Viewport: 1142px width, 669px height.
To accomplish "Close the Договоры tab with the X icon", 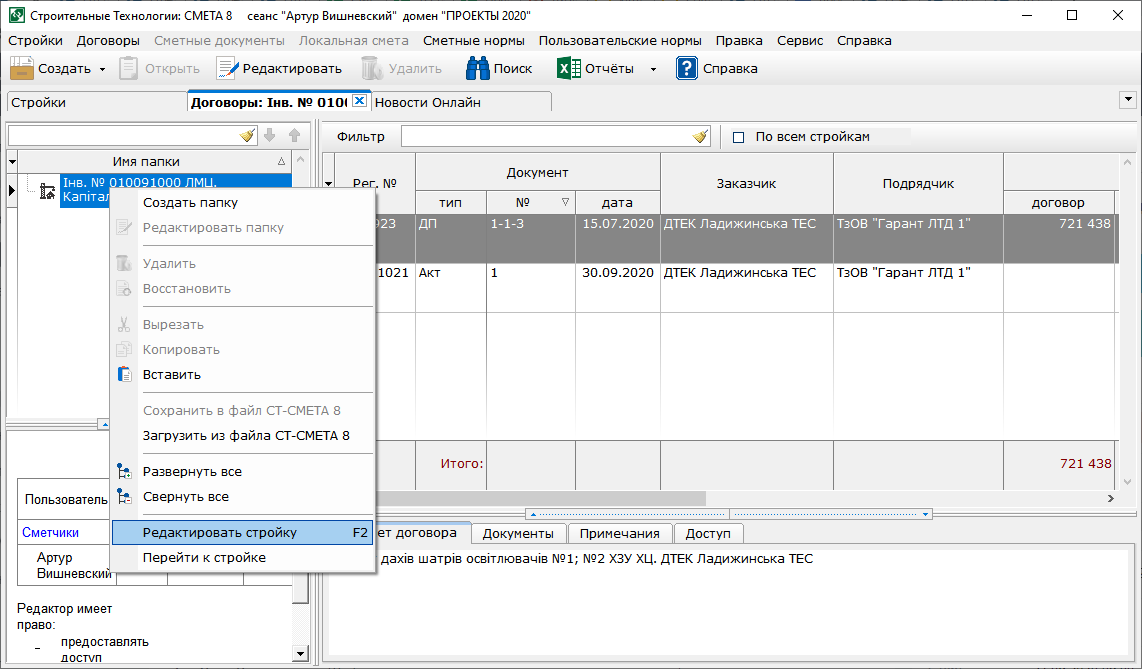I will 360,101.
